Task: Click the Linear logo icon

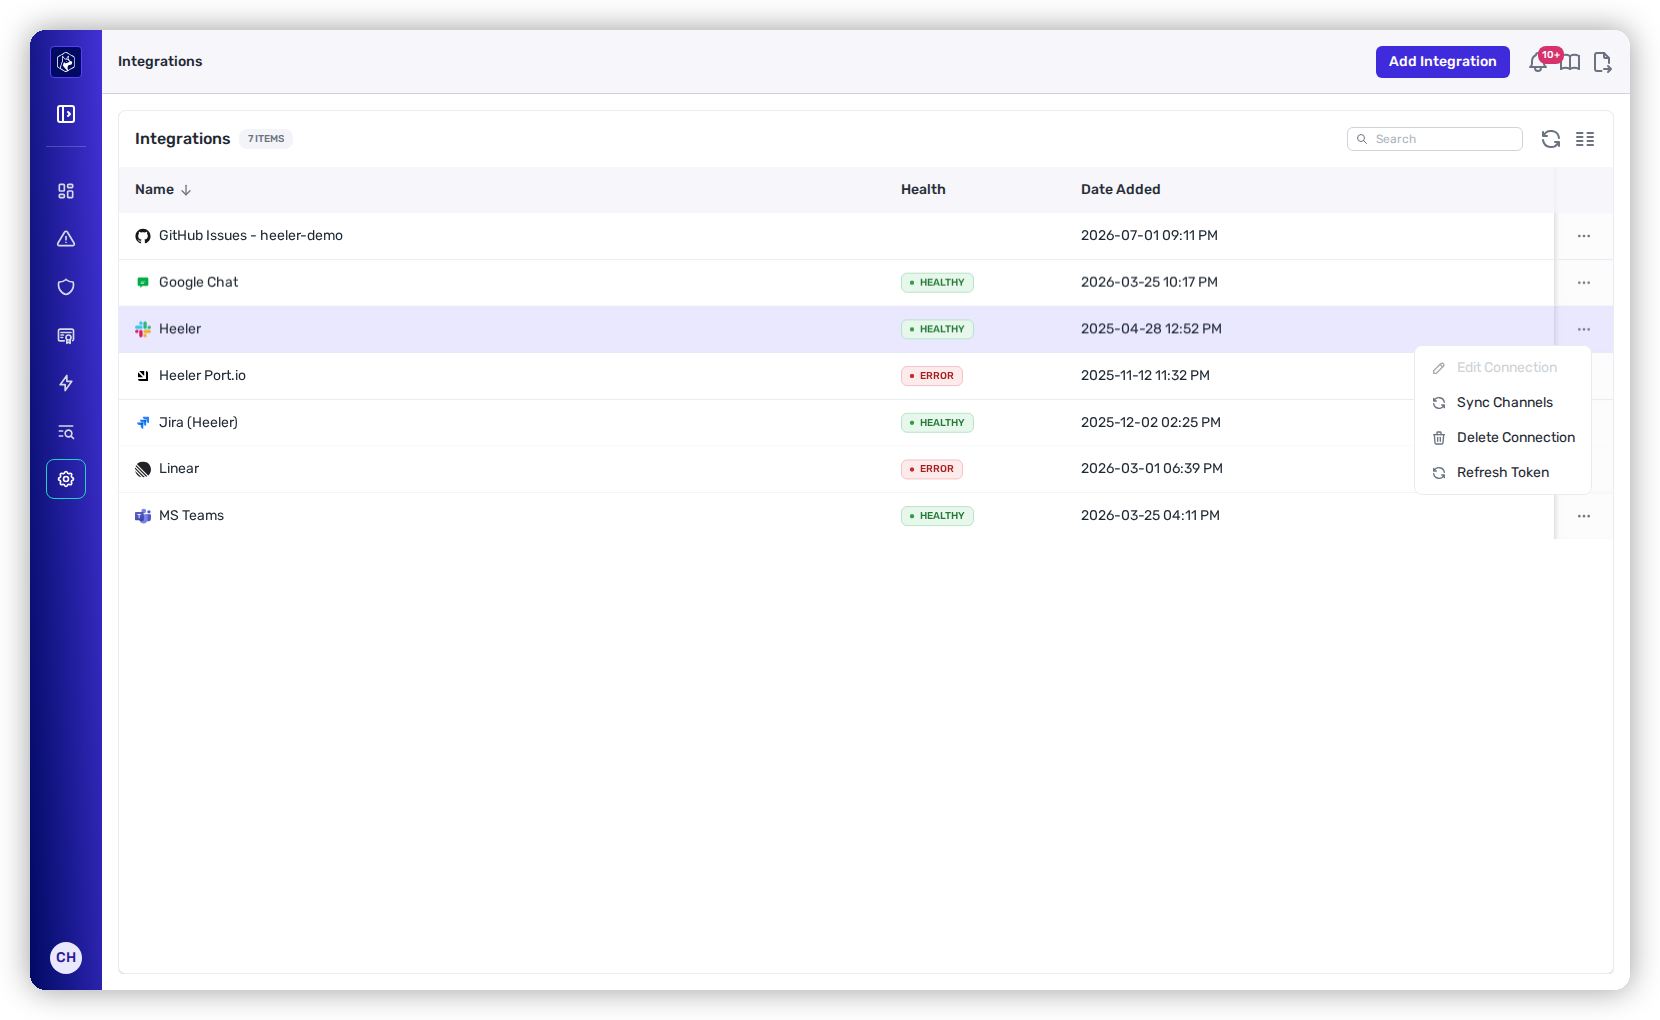Action: tap(143, 469)
